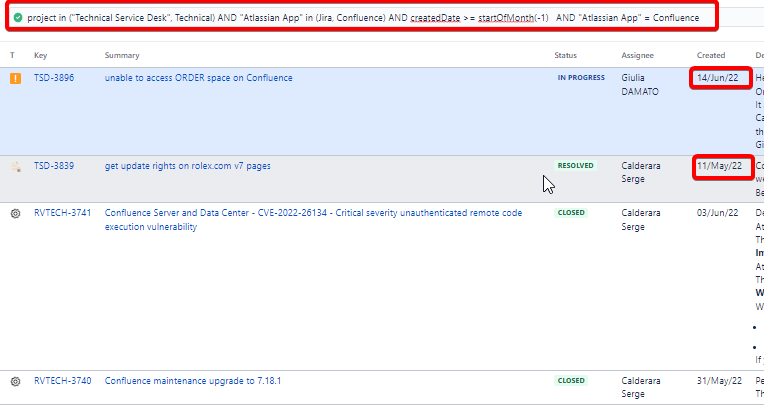Click the created date 14/Jun/22

[718, 78]
